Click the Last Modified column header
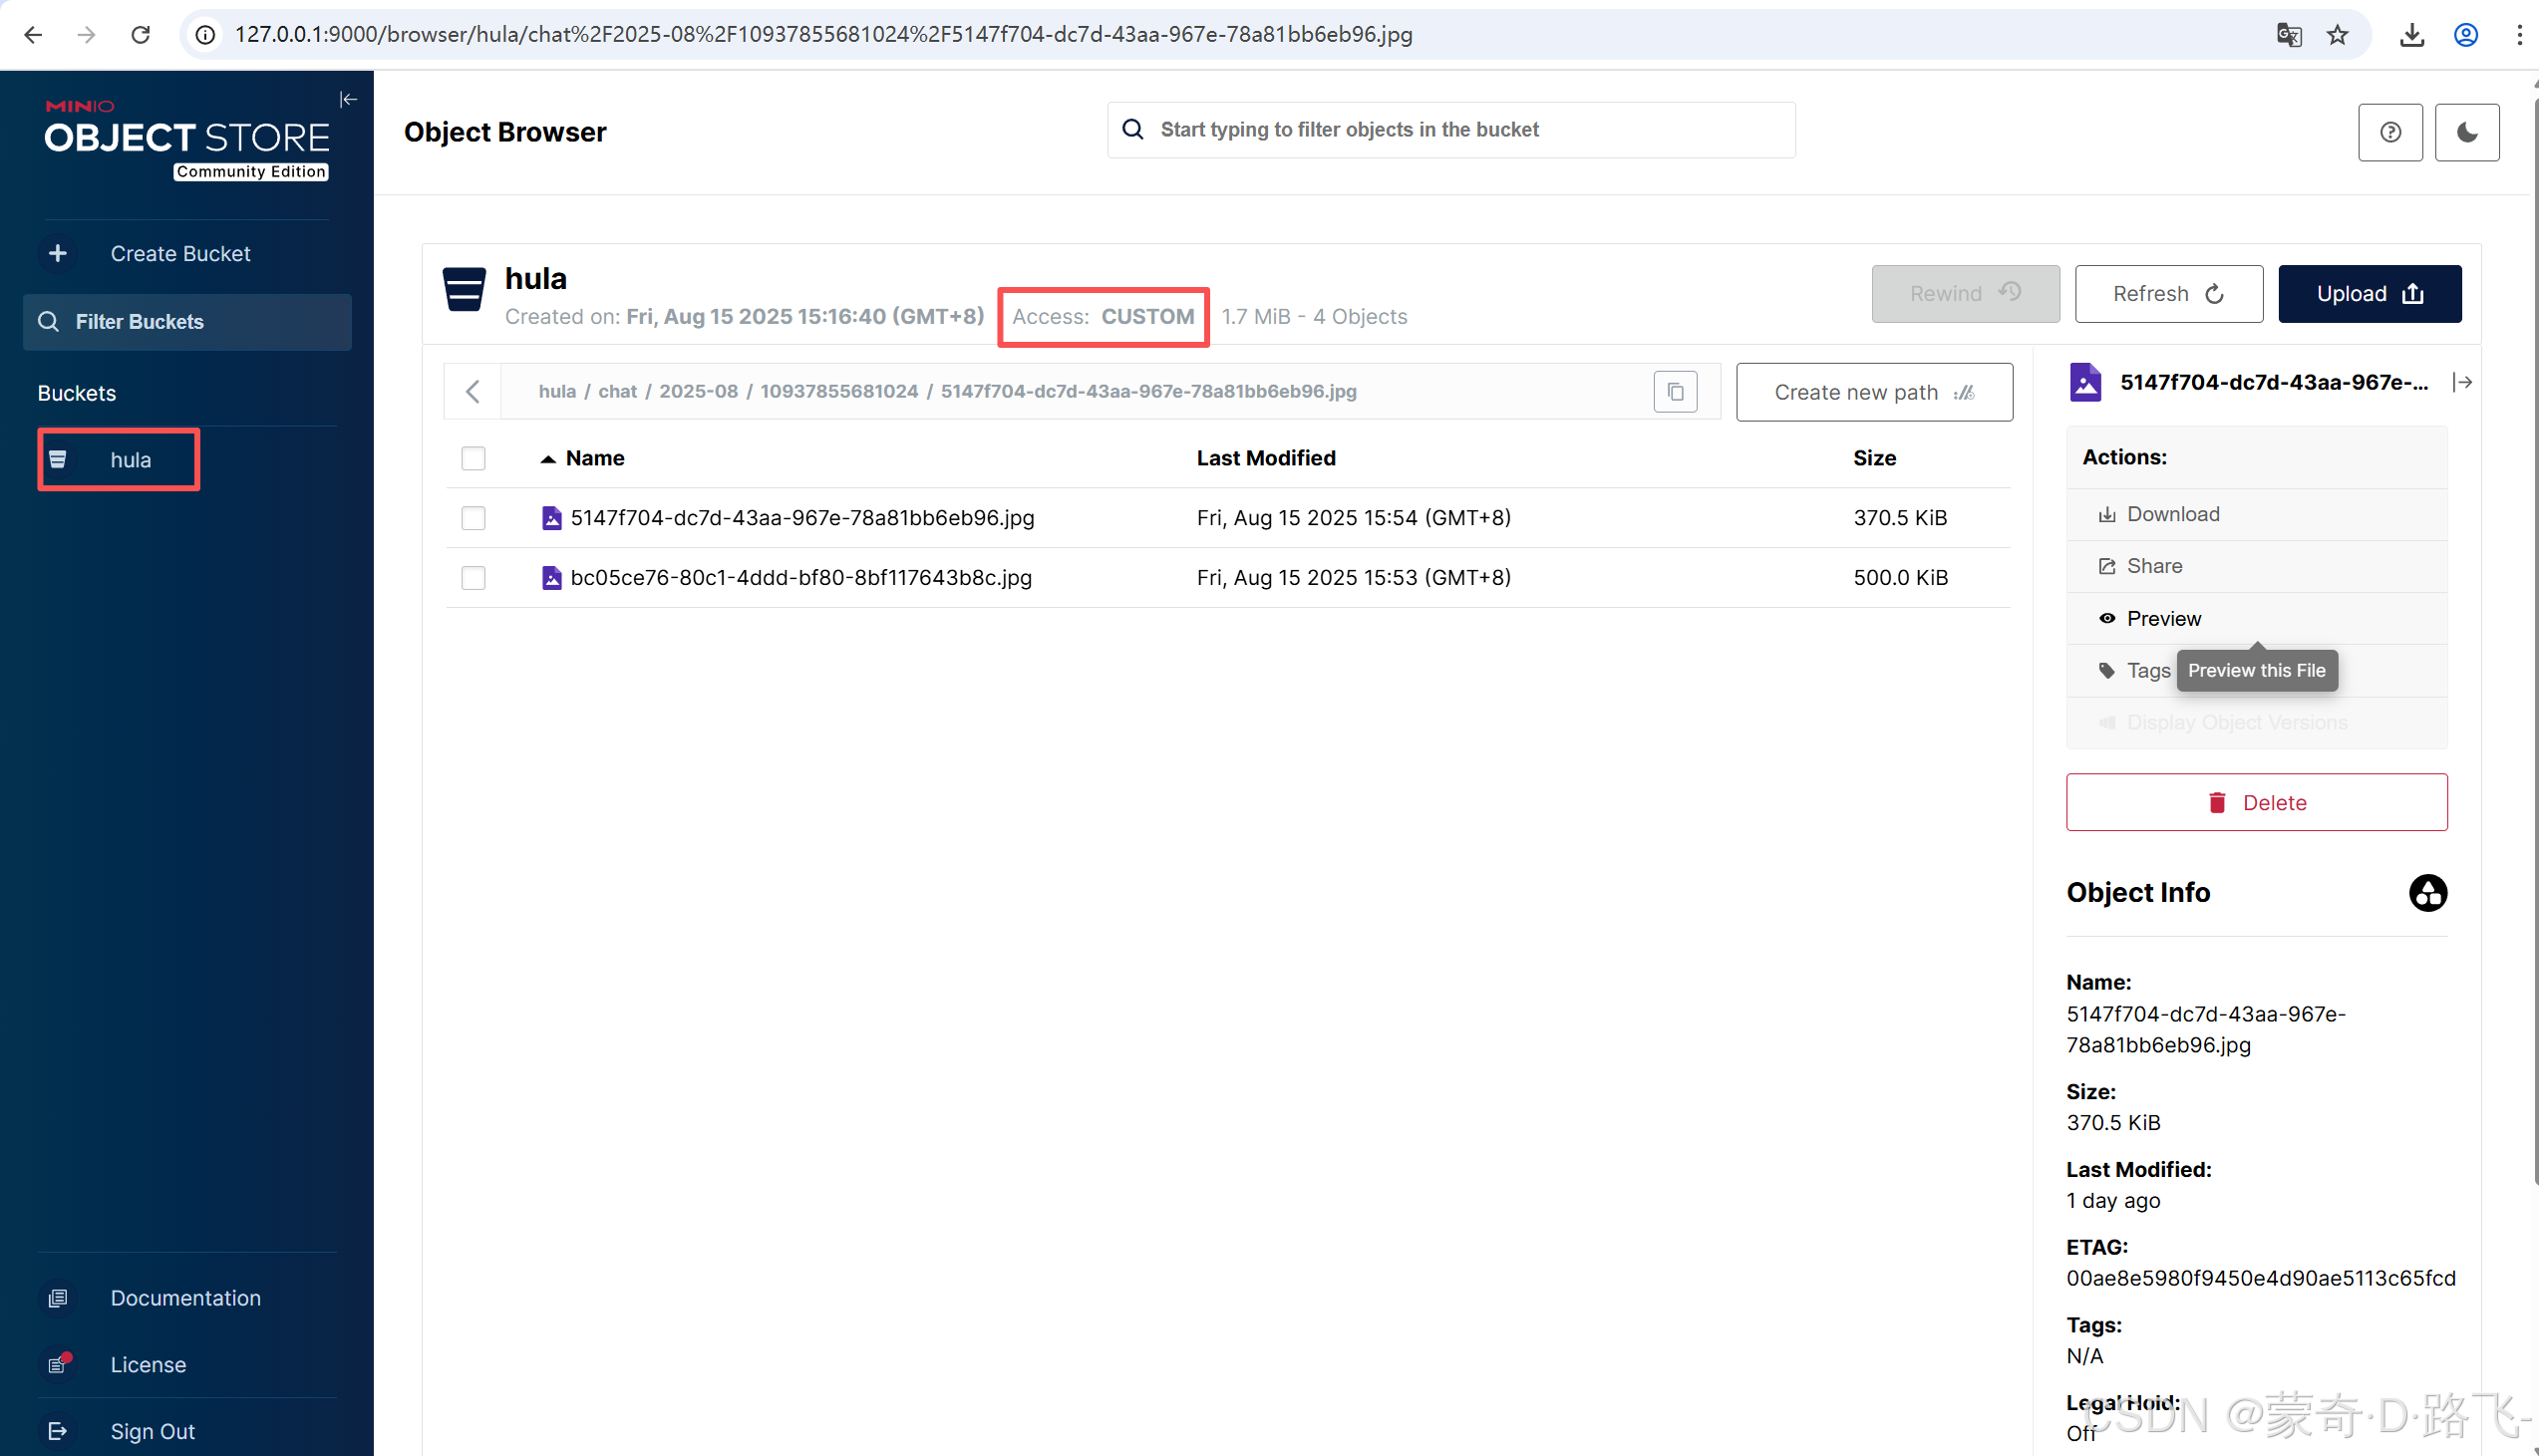The image size is (2539, 1456). click(1266, 458)
